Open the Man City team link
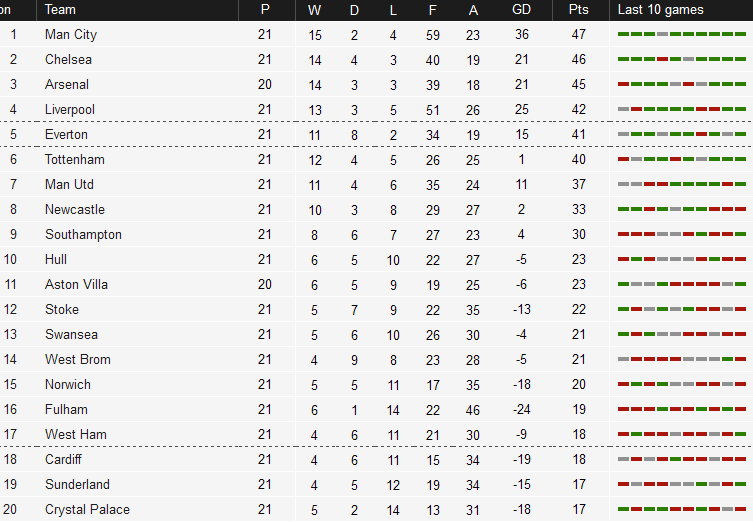Image resolution: width=753 pixels, height=523 pixels. coord(71,35)
